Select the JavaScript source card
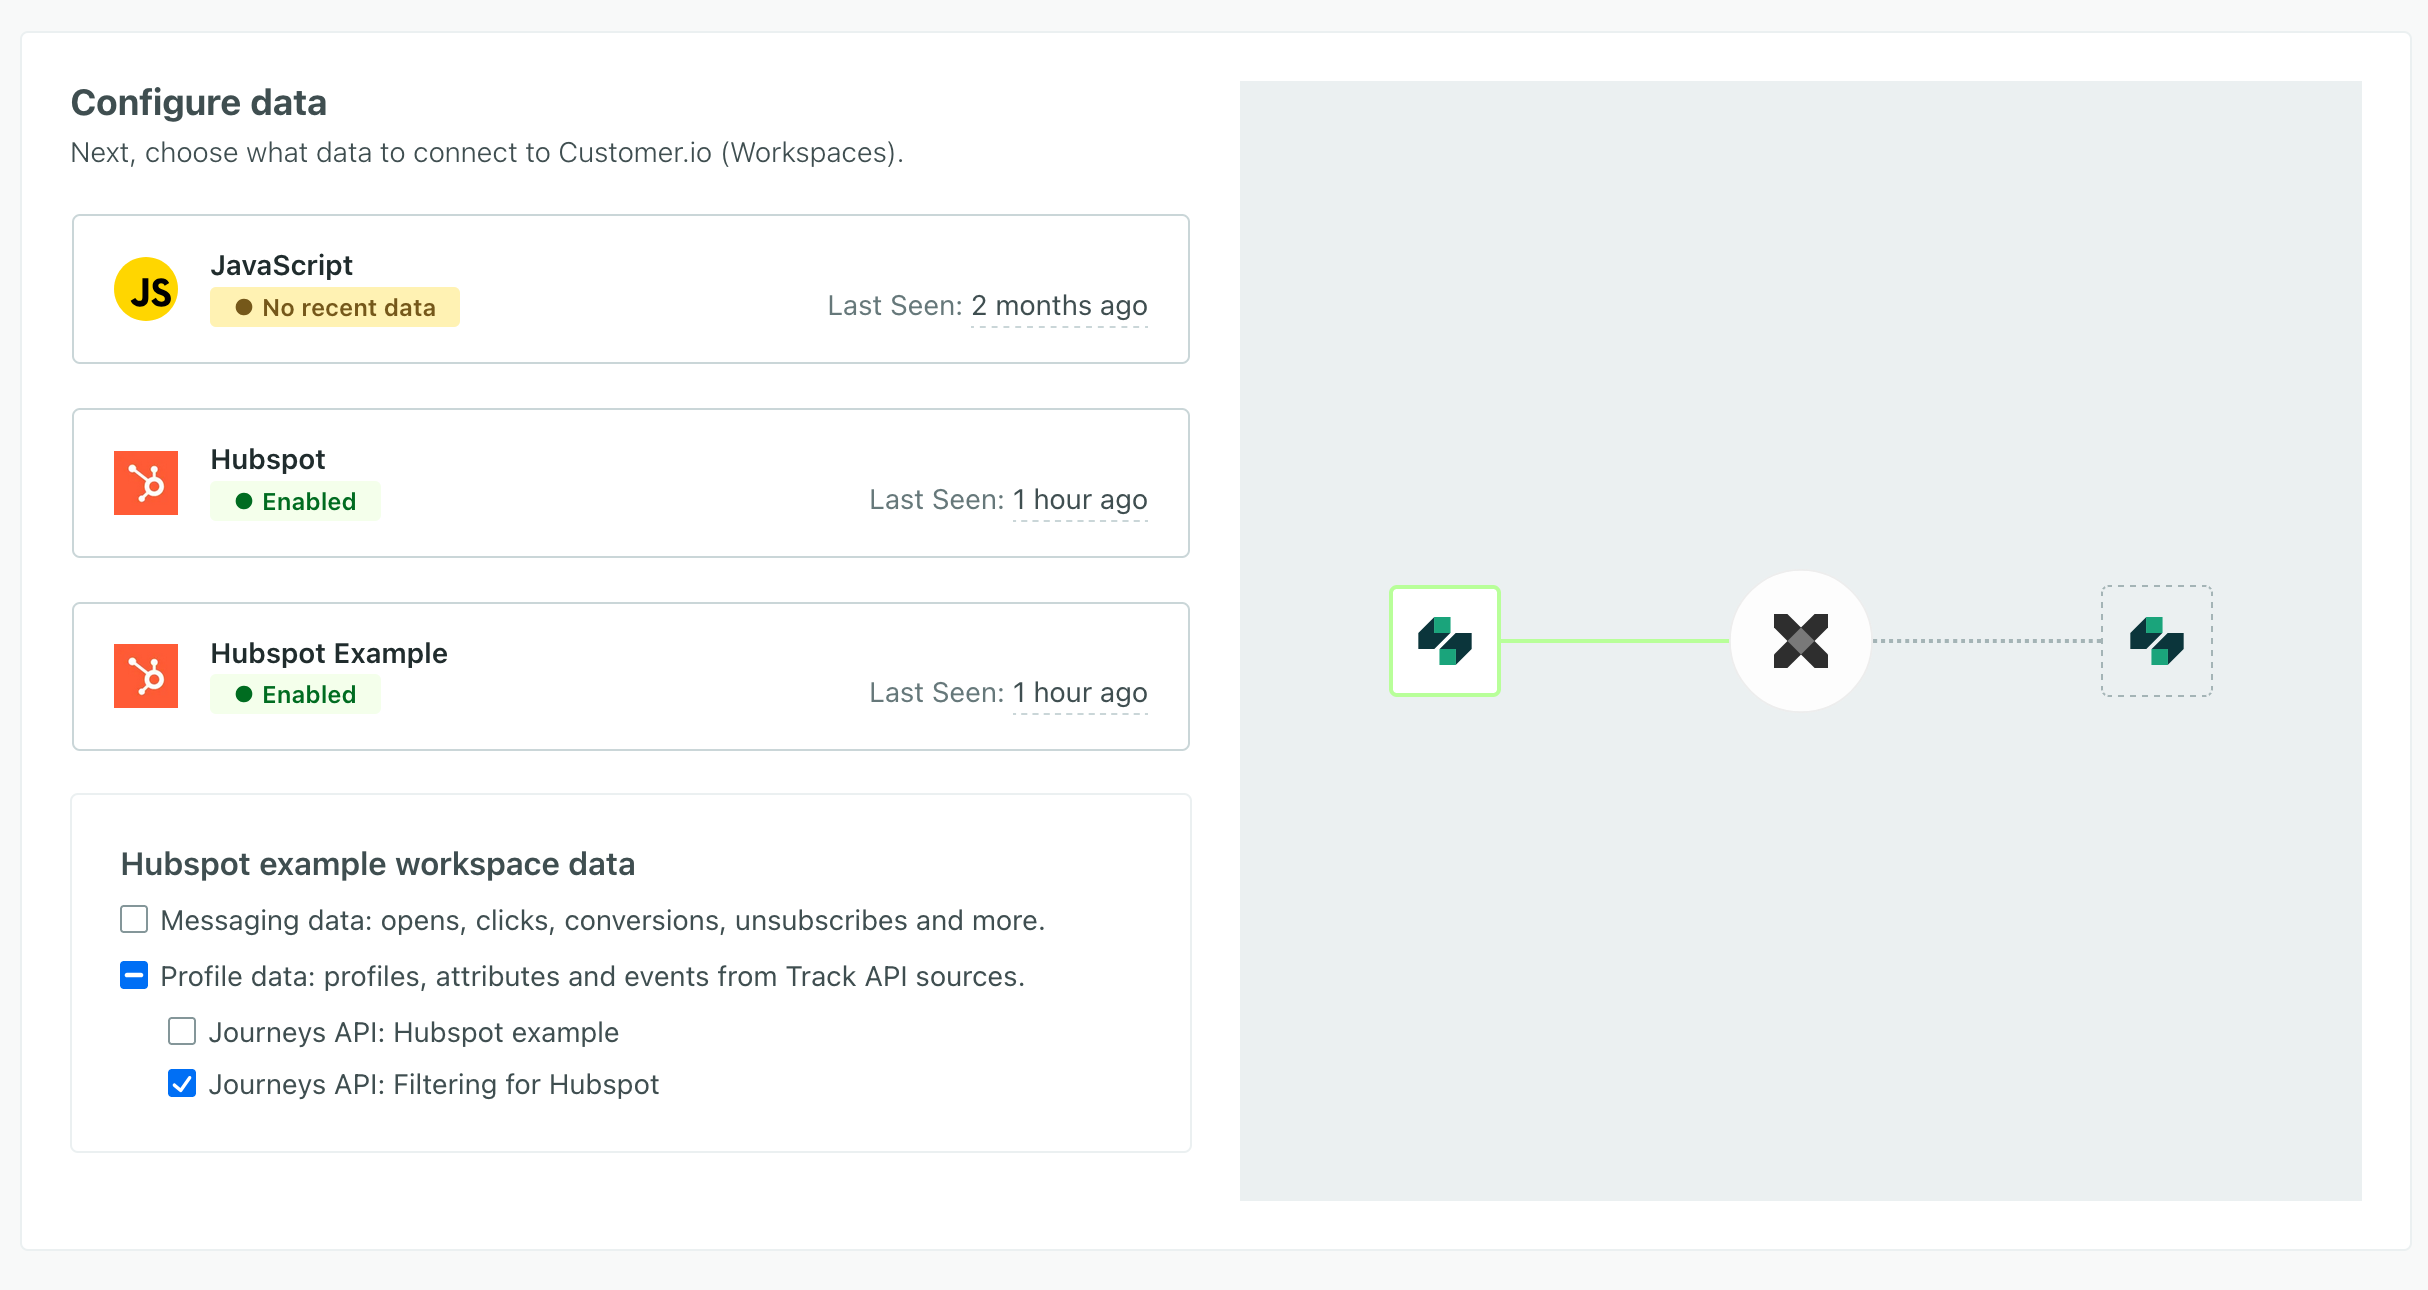Viewport: 2428px width, 1290px height. [x=630, y=289]
